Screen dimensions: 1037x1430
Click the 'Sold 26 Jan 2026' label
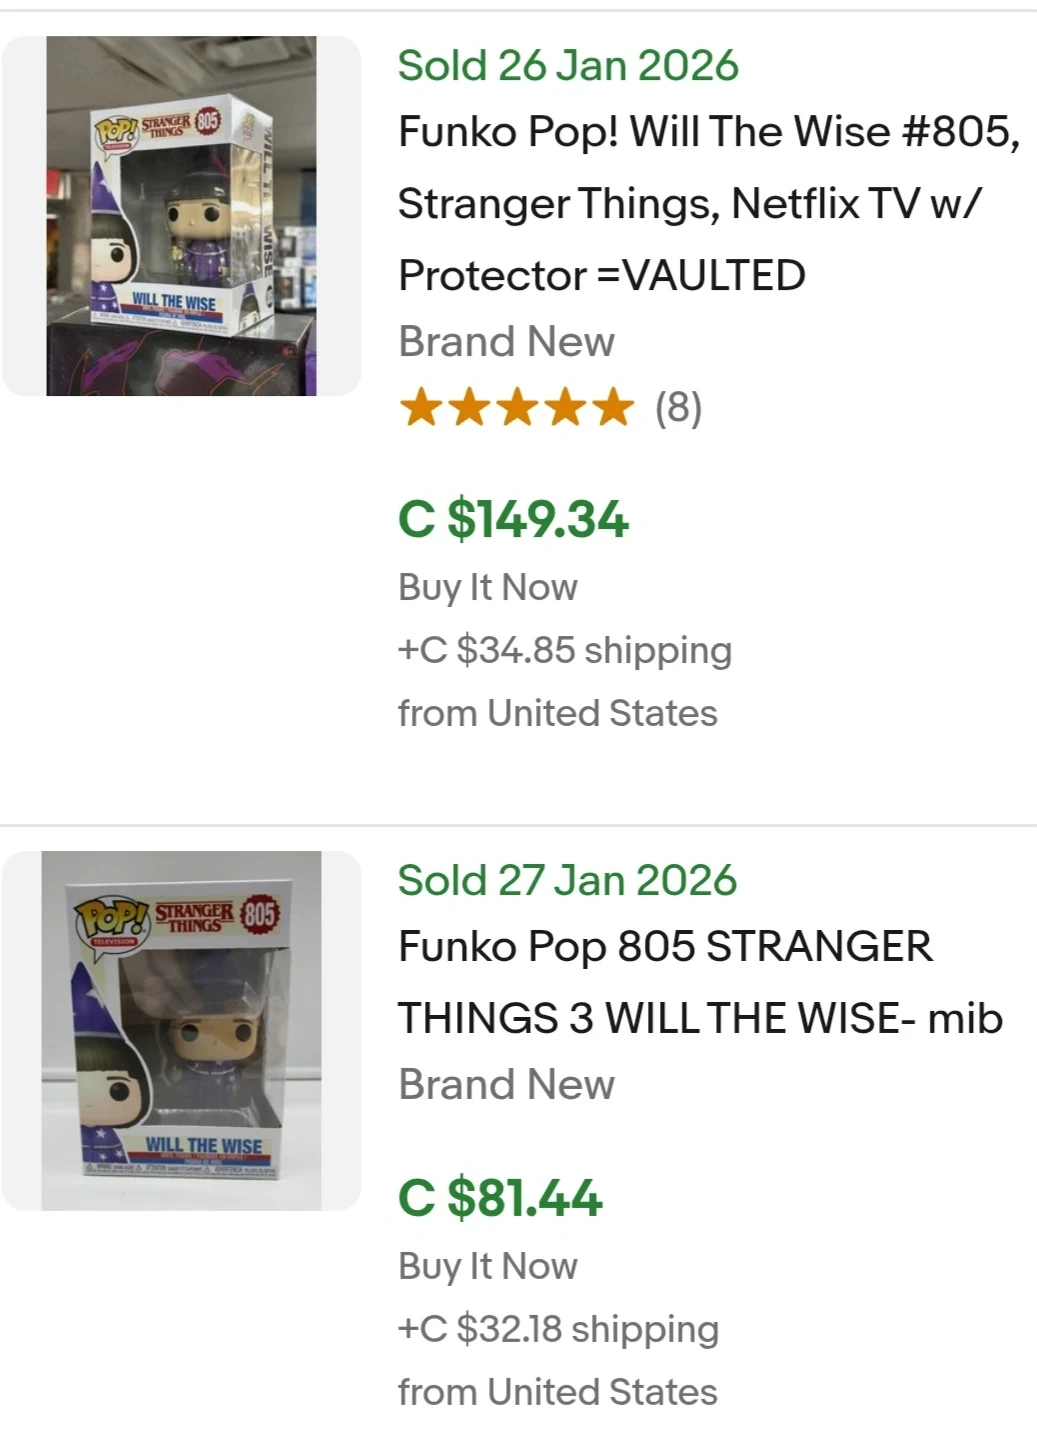568,66
